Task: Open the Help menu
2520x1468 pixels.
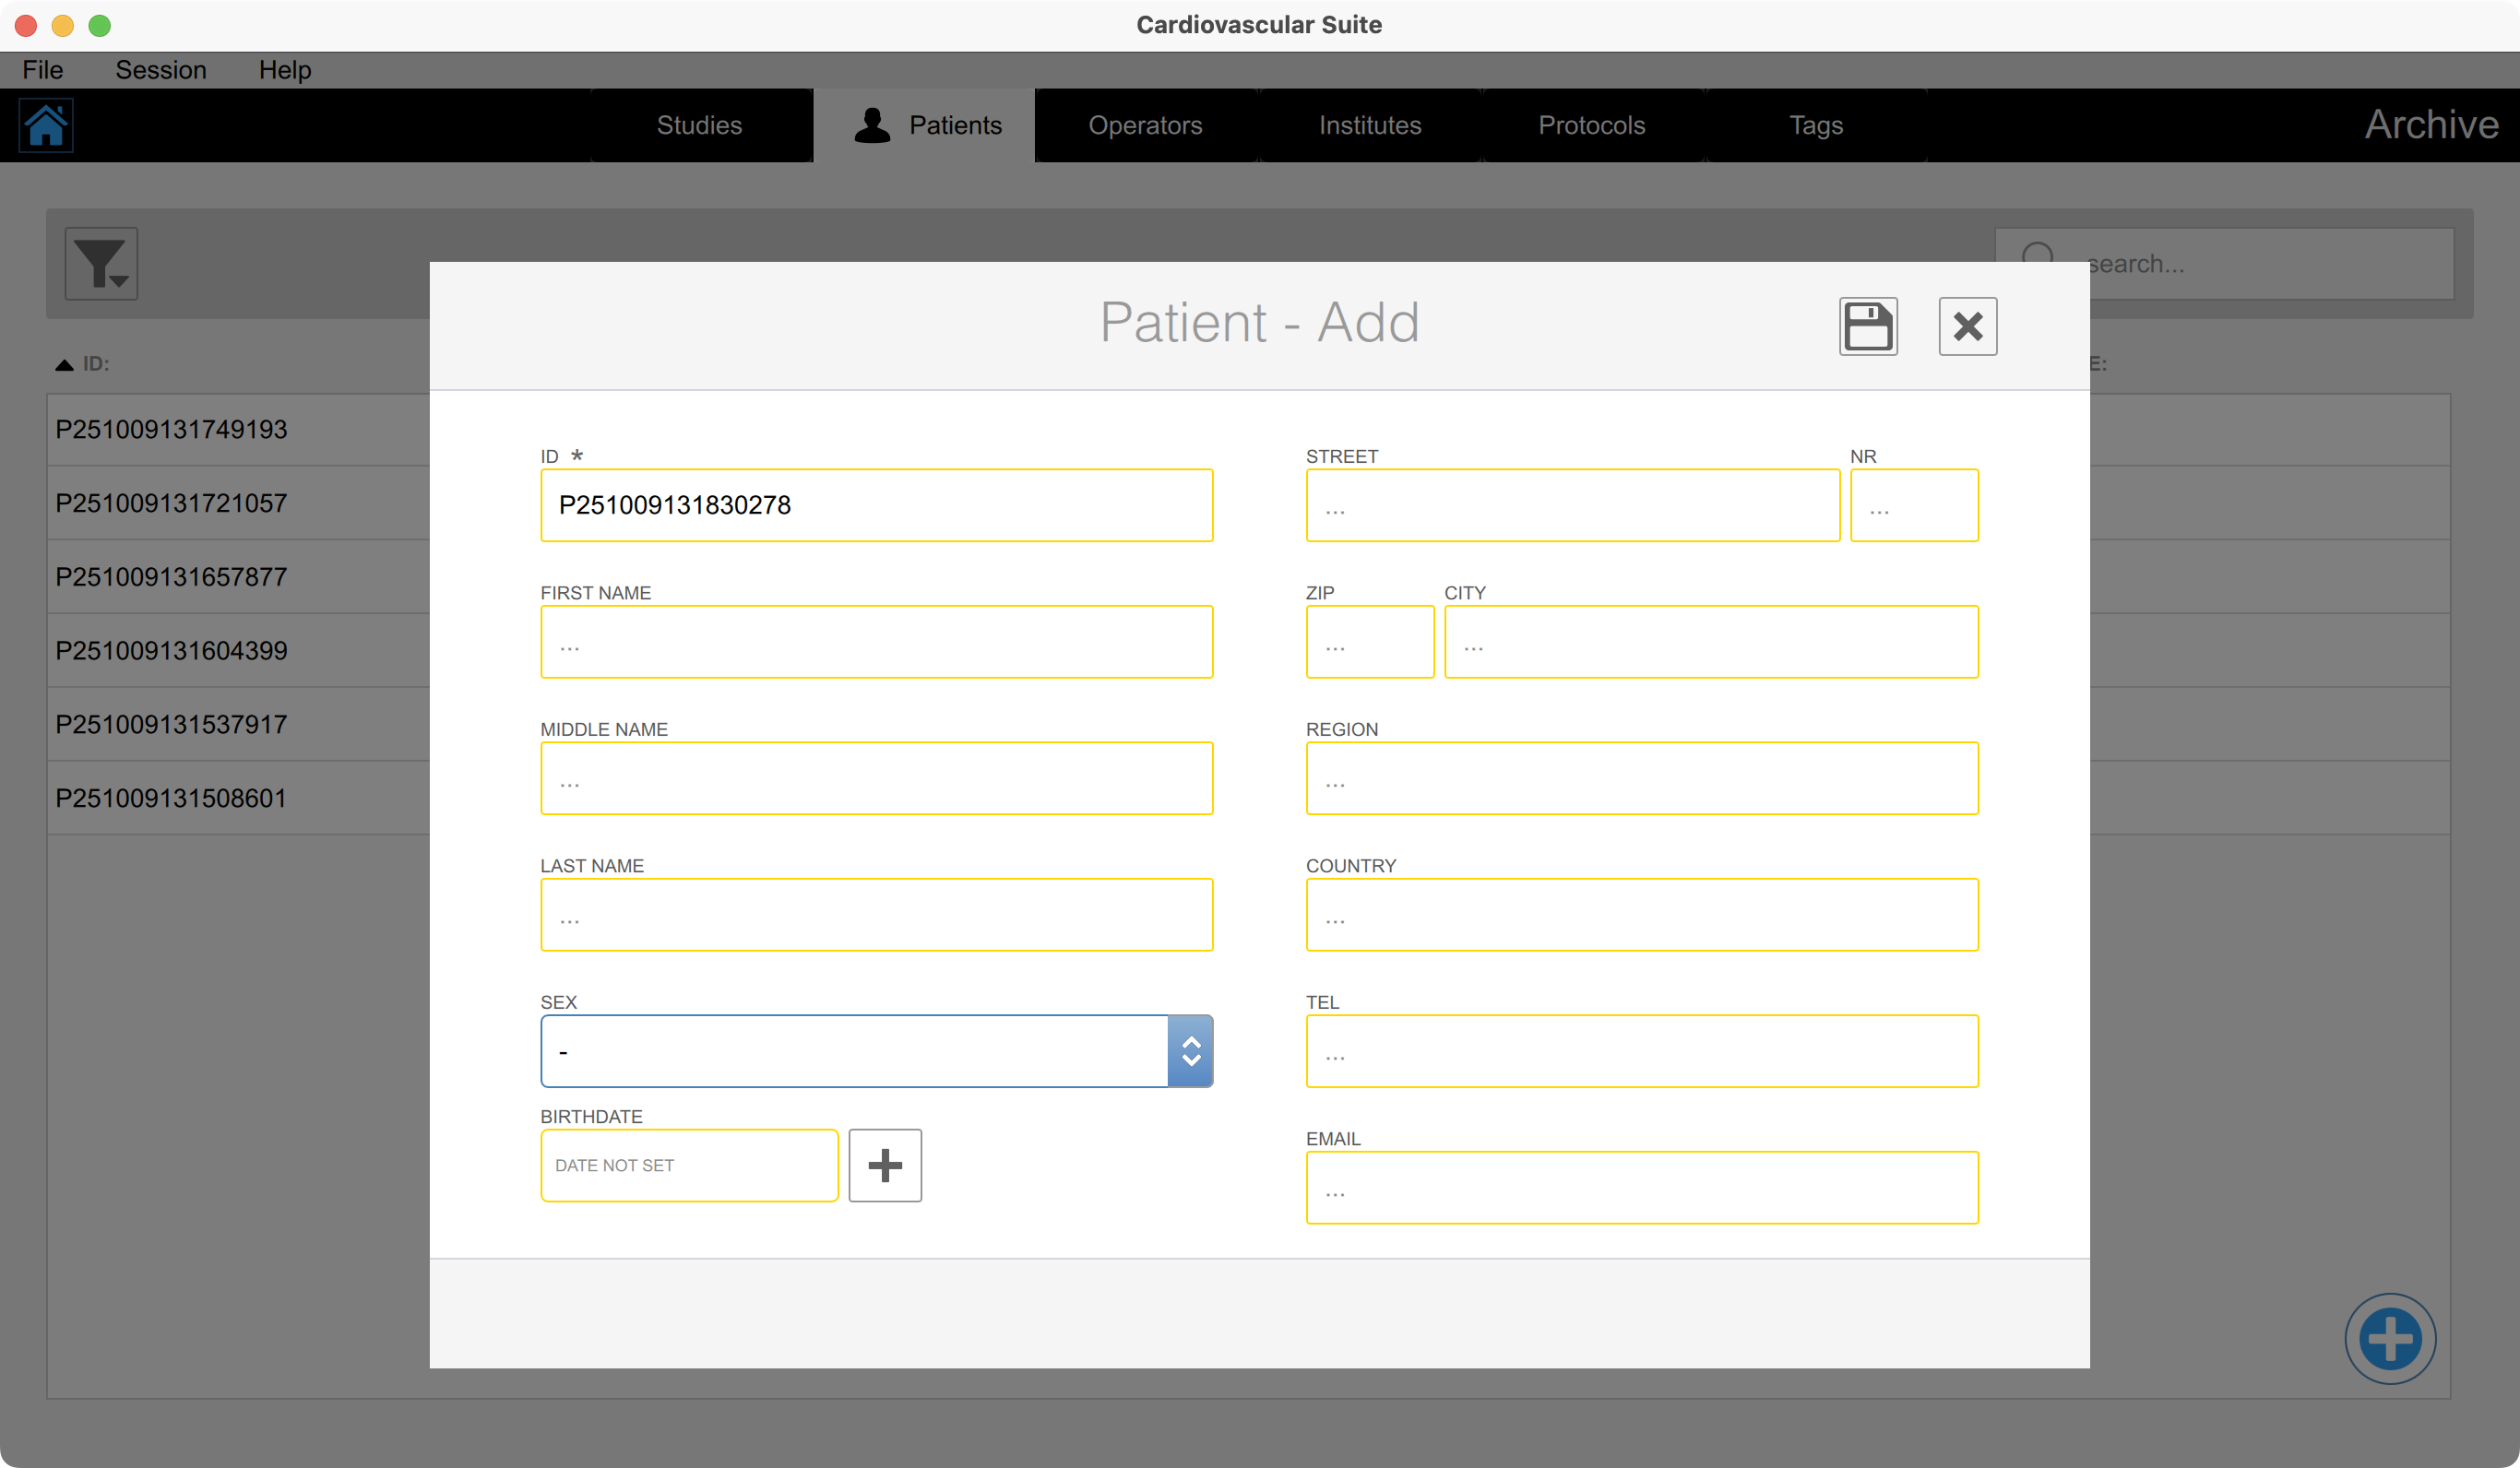Action: pos(285,69)
